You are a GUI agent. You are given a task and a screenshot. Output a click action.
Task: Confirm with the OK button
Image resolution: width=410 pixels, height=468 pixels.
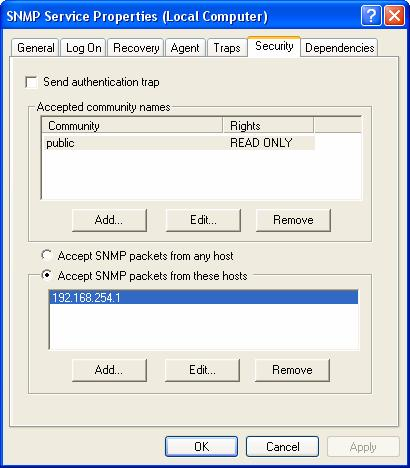click(201, 446)
